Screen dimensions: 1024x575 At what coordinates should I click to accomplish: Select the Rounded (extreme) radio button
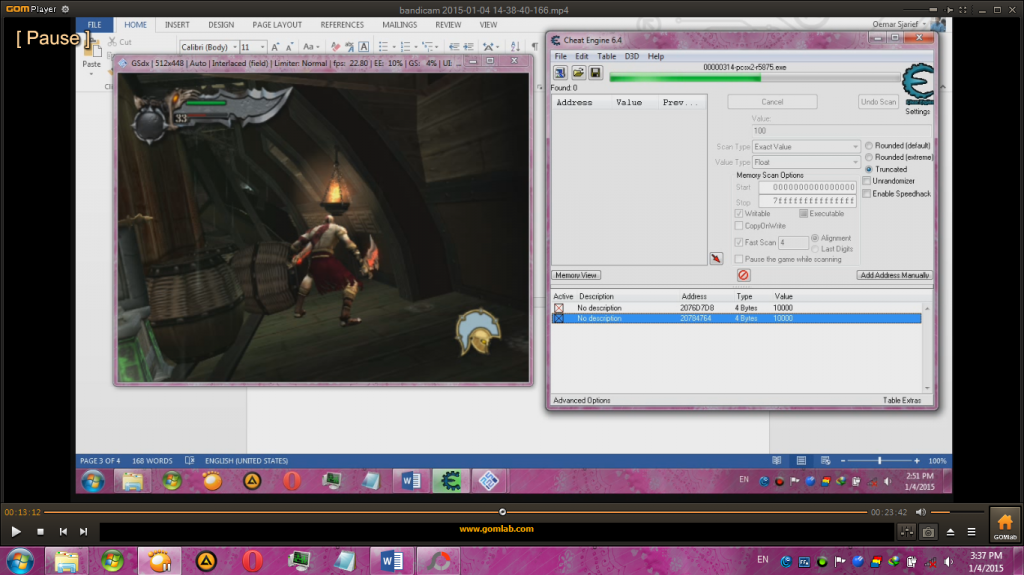(869, 157)
